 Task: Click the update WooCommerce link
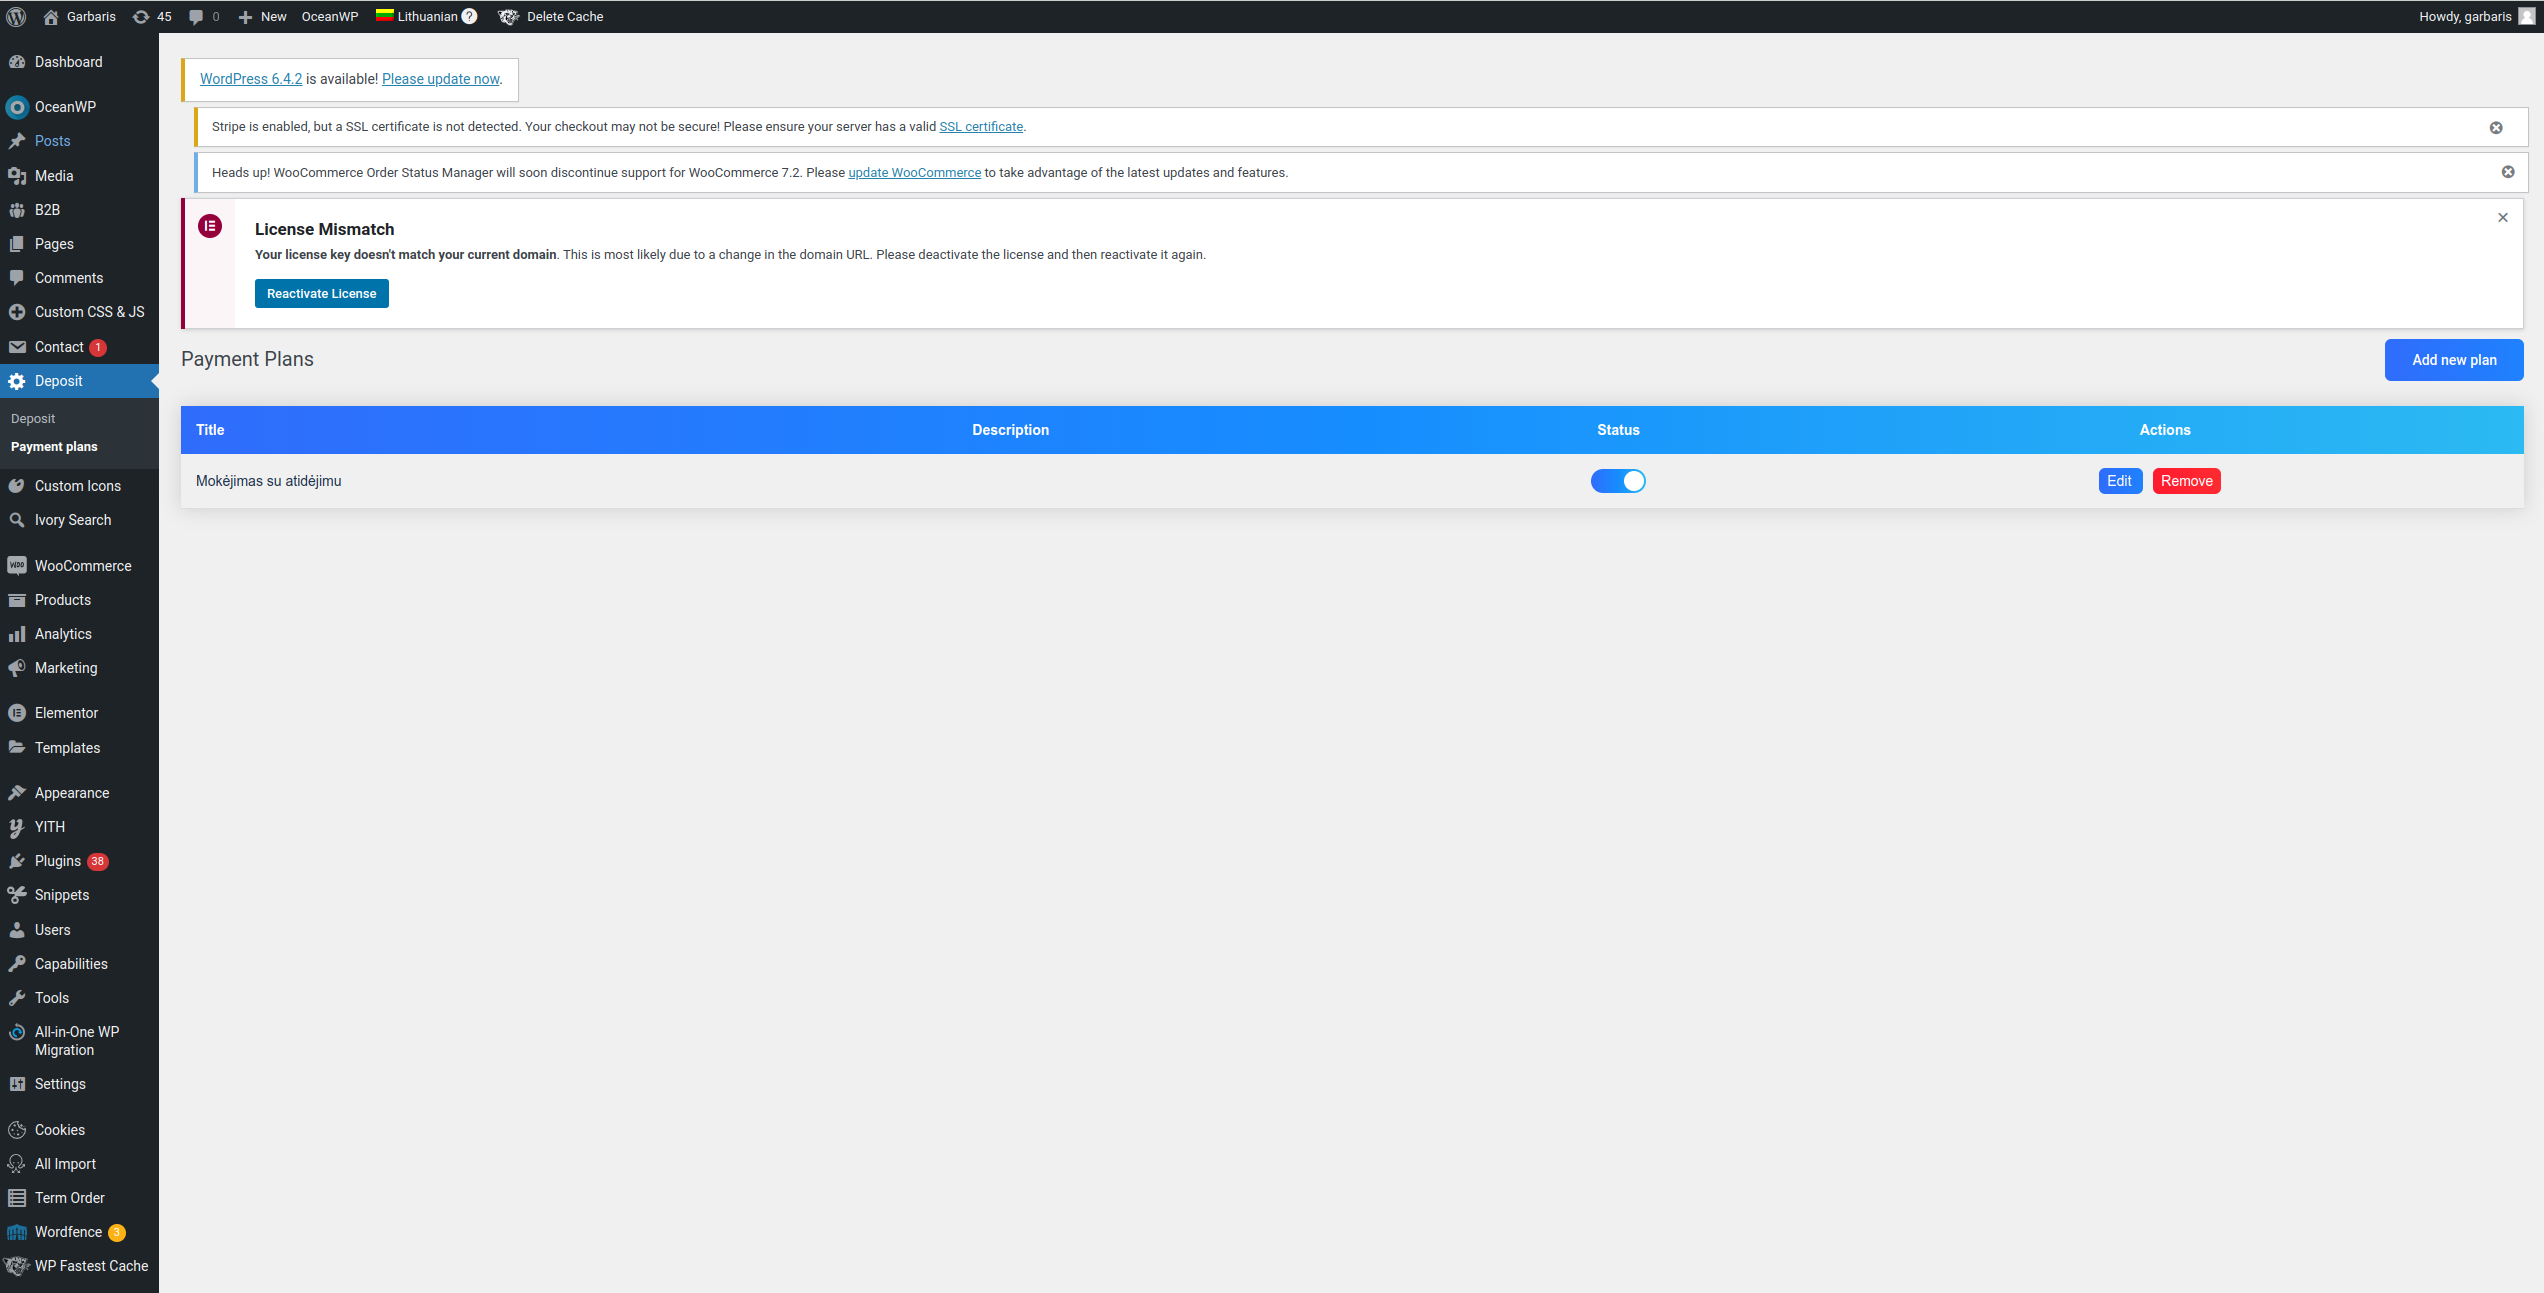[x=914, y=173]
